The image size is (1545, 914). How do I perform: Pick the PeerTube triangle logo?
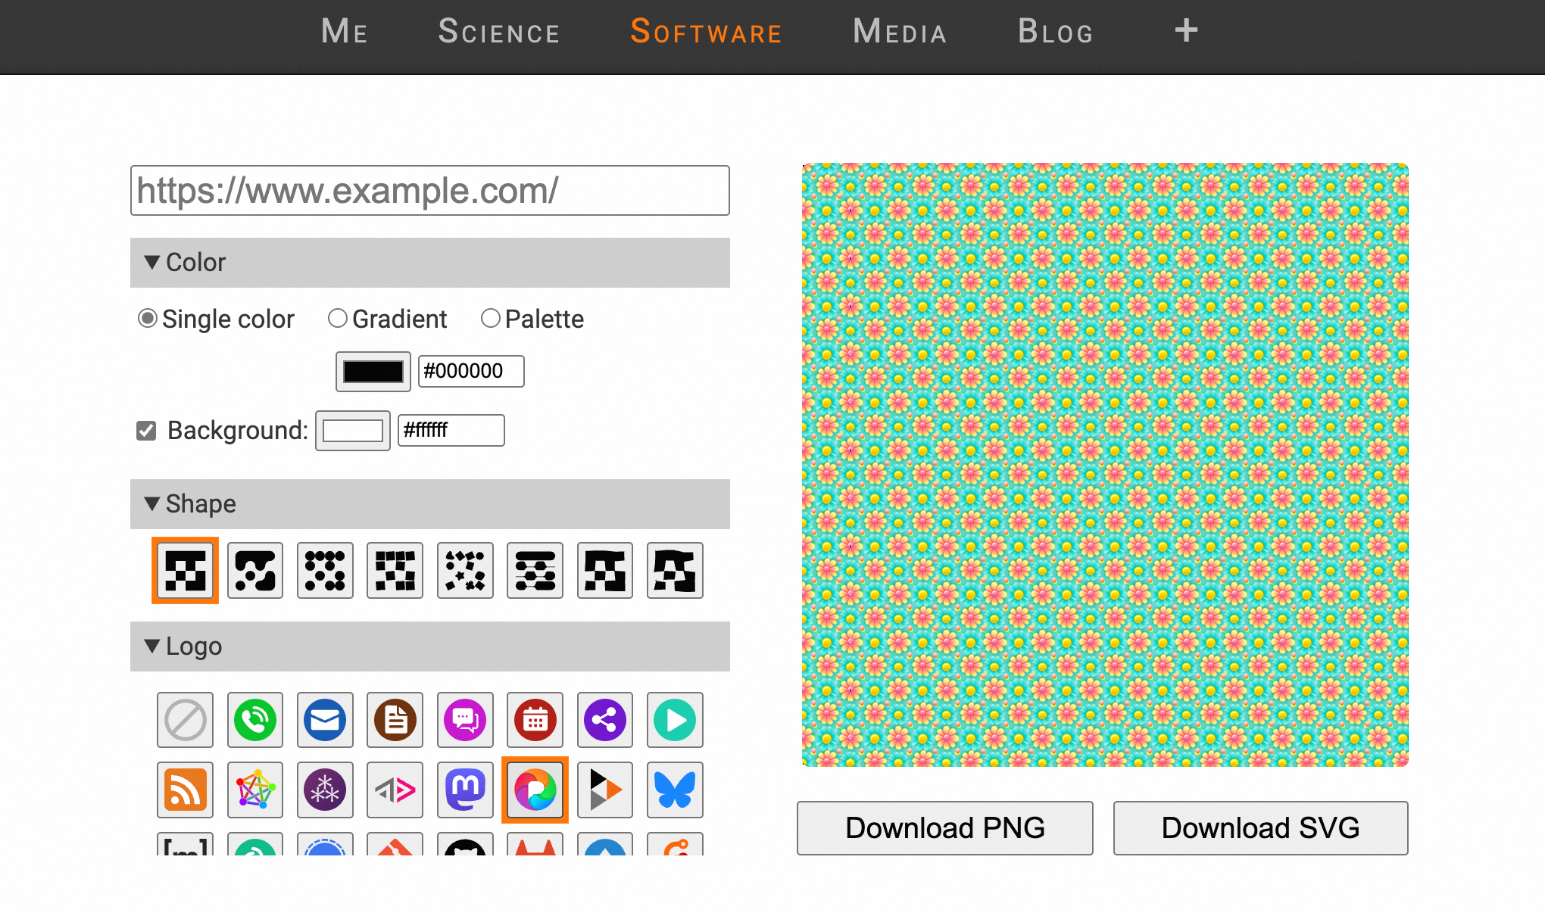click(605, 790)
